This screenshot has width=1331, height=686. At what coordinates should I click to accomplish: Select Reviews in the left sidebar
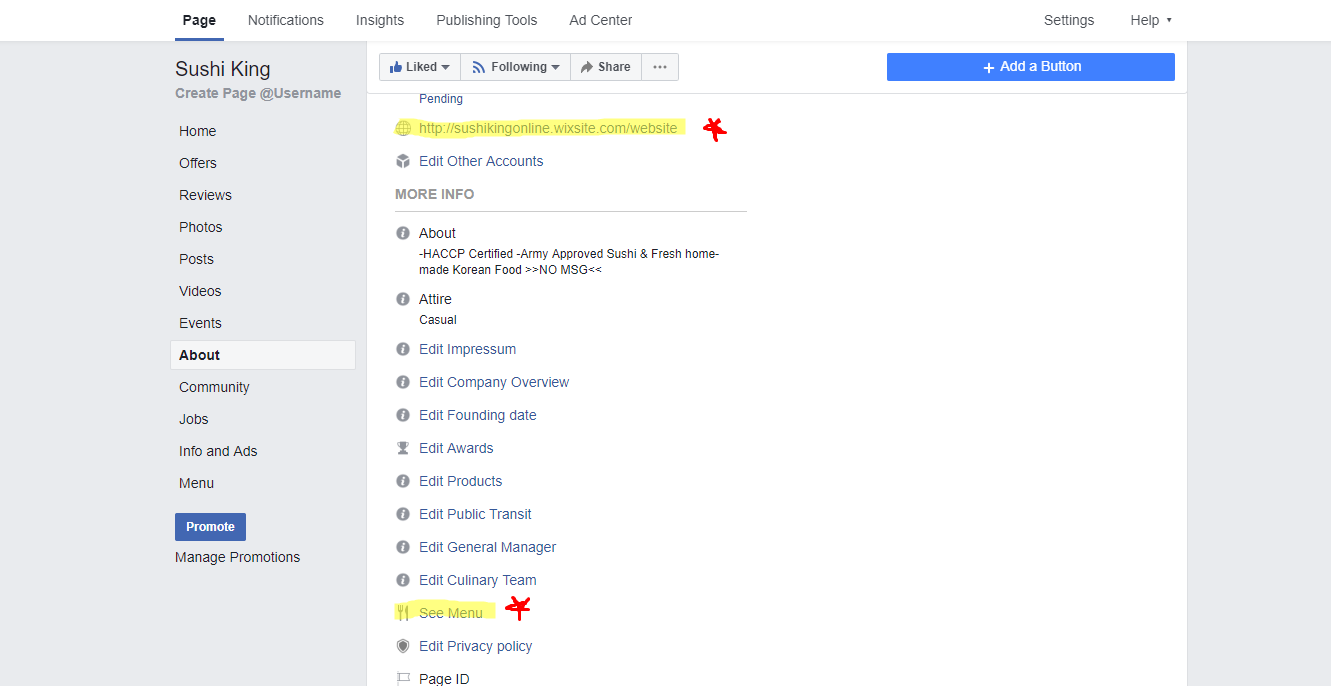click(x=205, y=195)
